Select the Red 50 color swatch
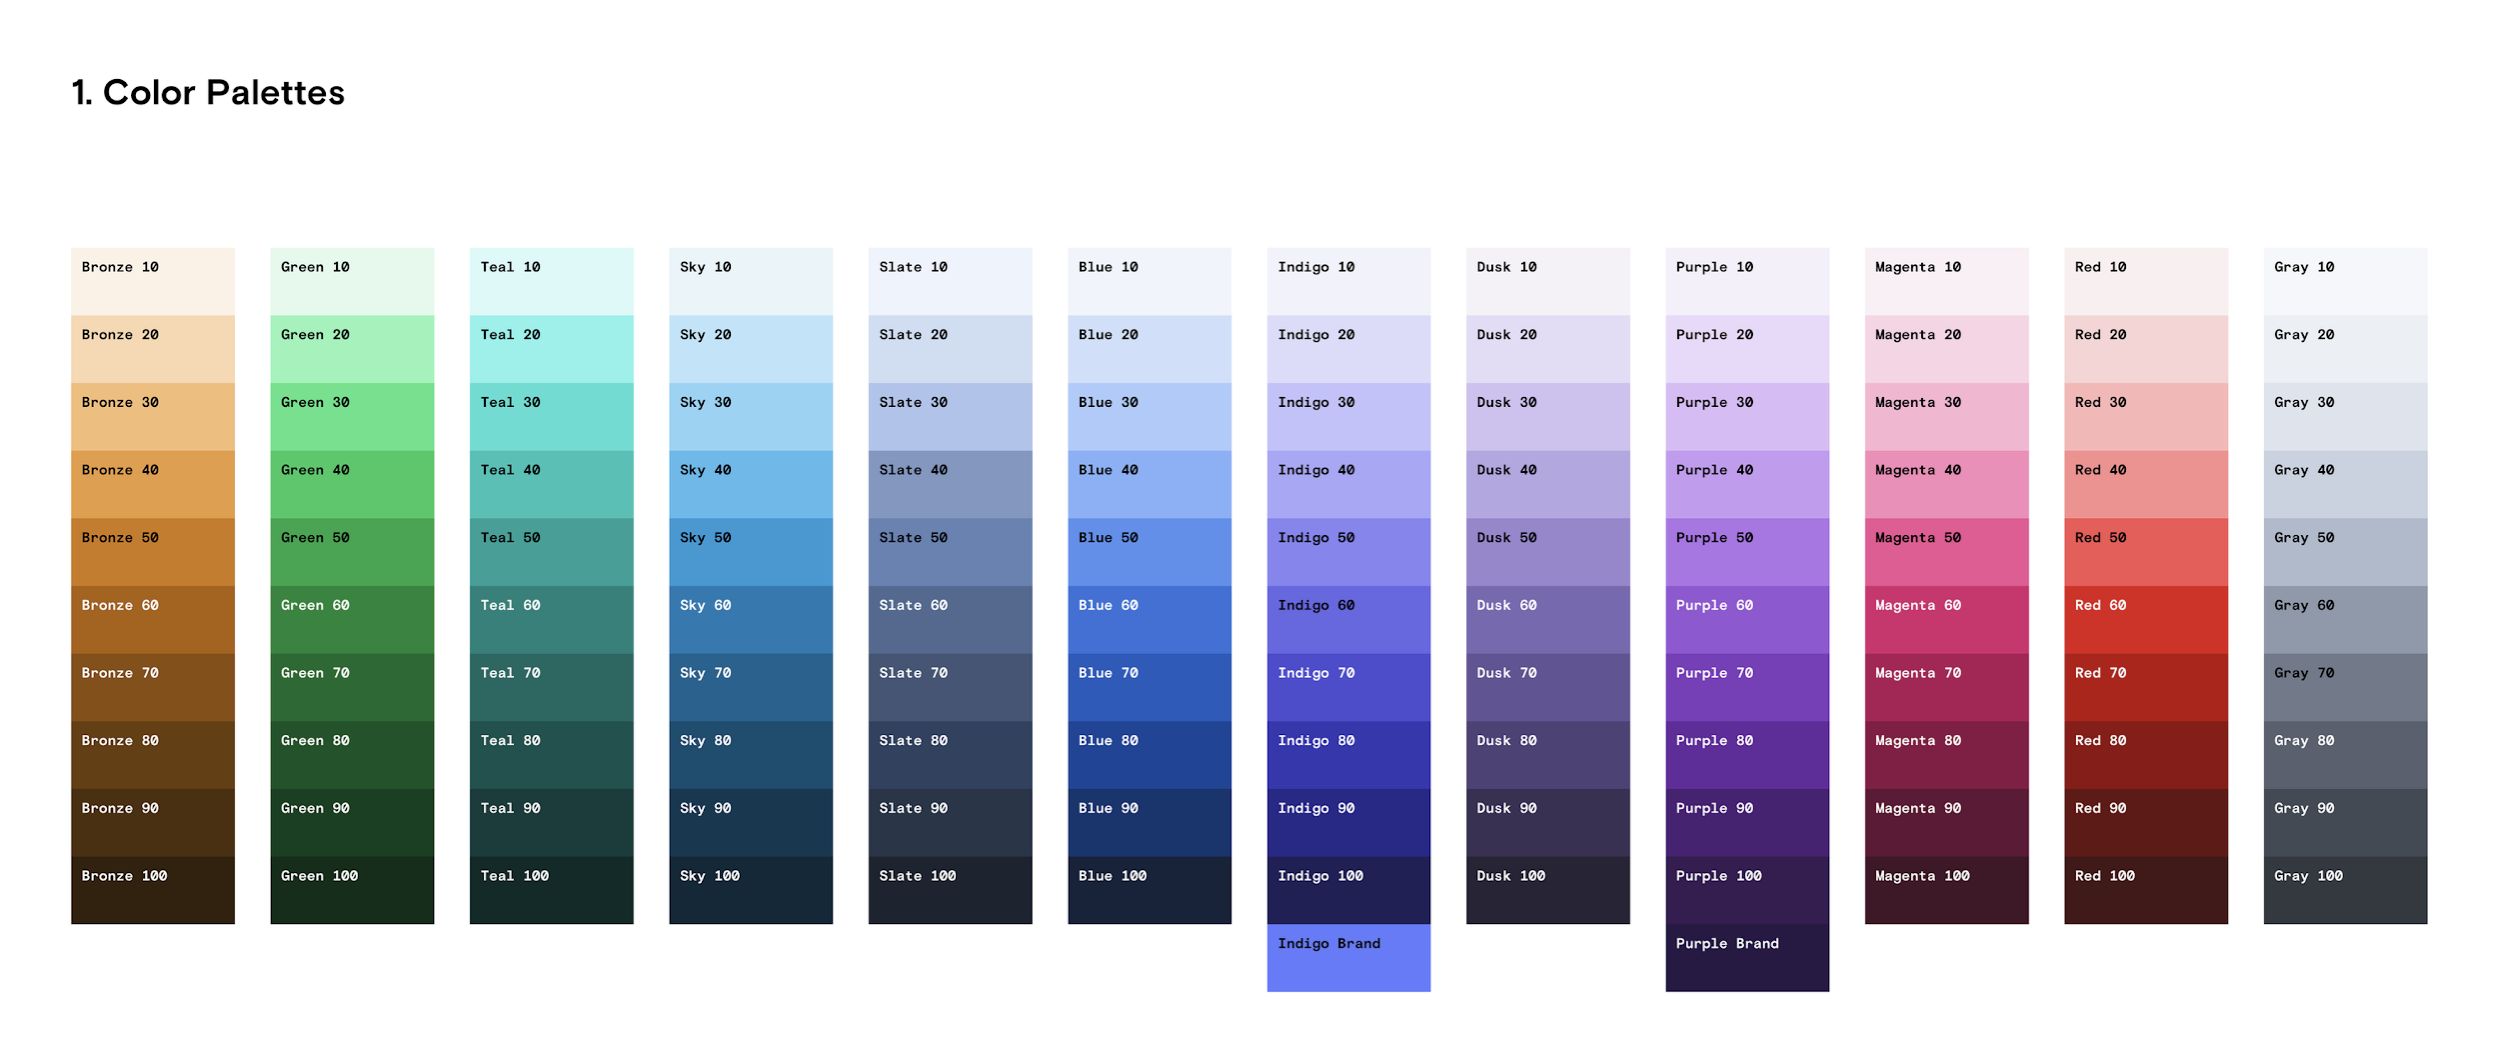The height and width of the screenshot is (1063, 2499). (2145, 551)
